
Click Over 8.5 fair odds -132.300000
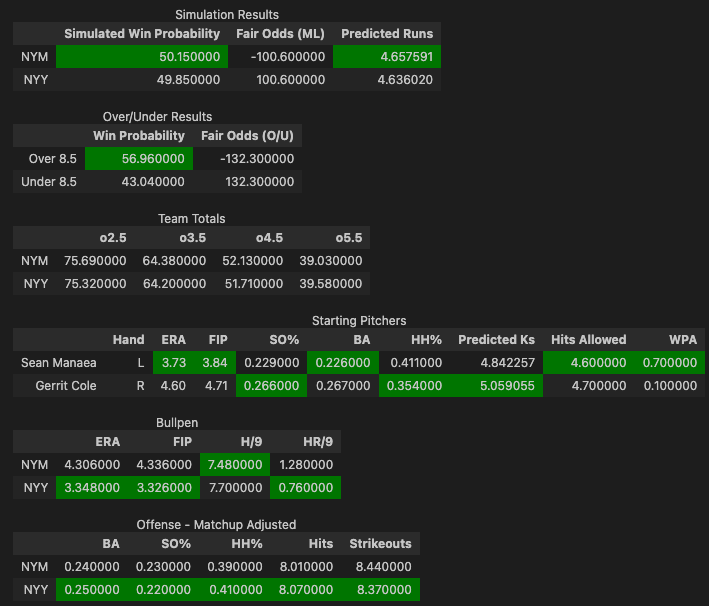tap(247, 159)
